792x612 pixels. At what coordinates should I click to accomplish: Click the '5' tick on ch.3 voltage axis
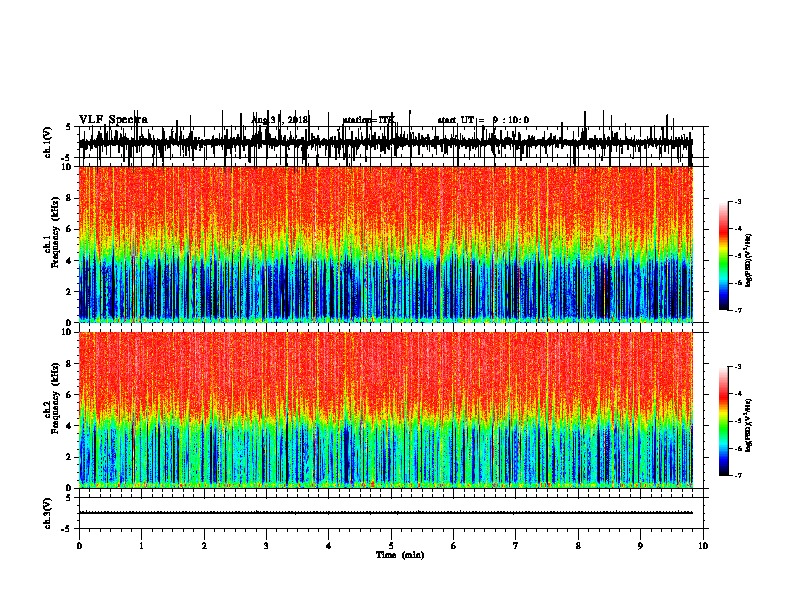[68, 498]
